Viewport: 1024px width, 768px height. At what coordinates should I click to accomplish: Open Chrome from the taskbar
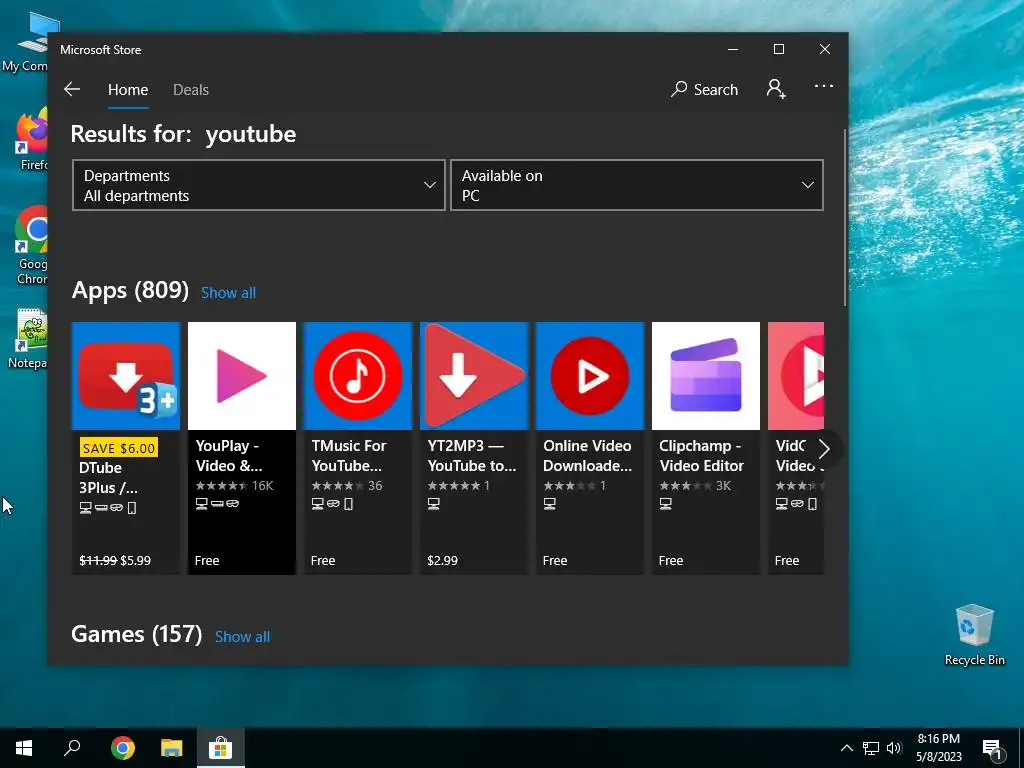pyautogui.click(x=122, y=748)
